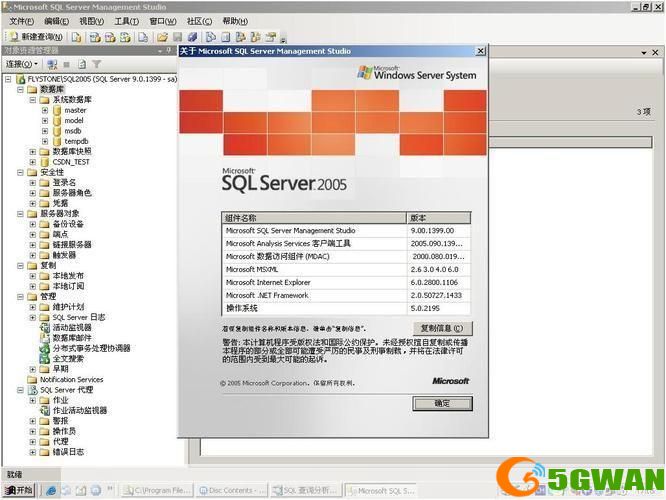This screenshot has width=666, height=500.
Task: Click the Windows 开始 Start button
Action: click(19, 490)
